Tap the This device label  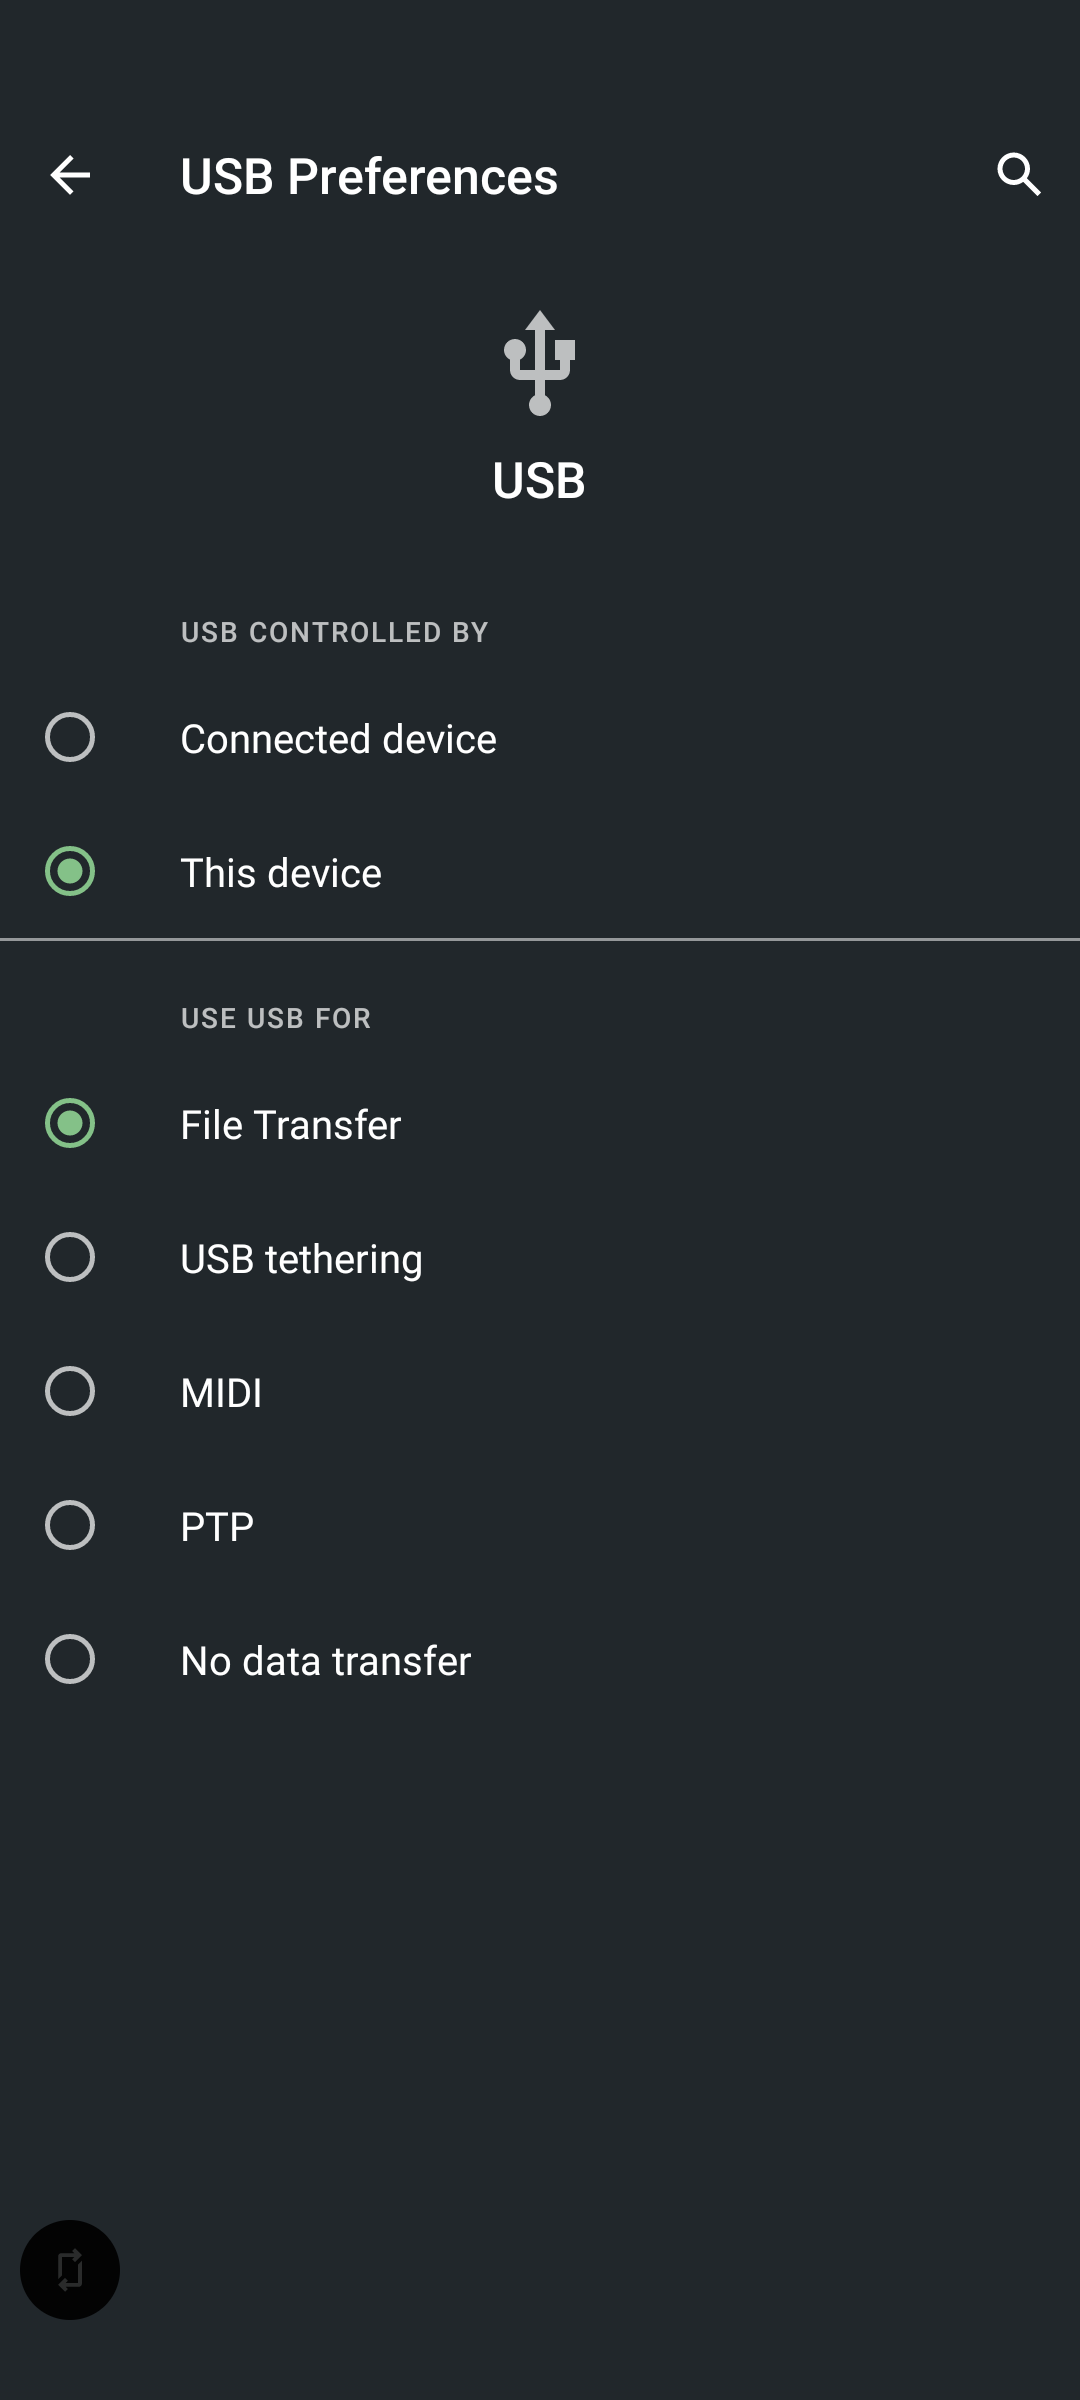coord(281,873)
